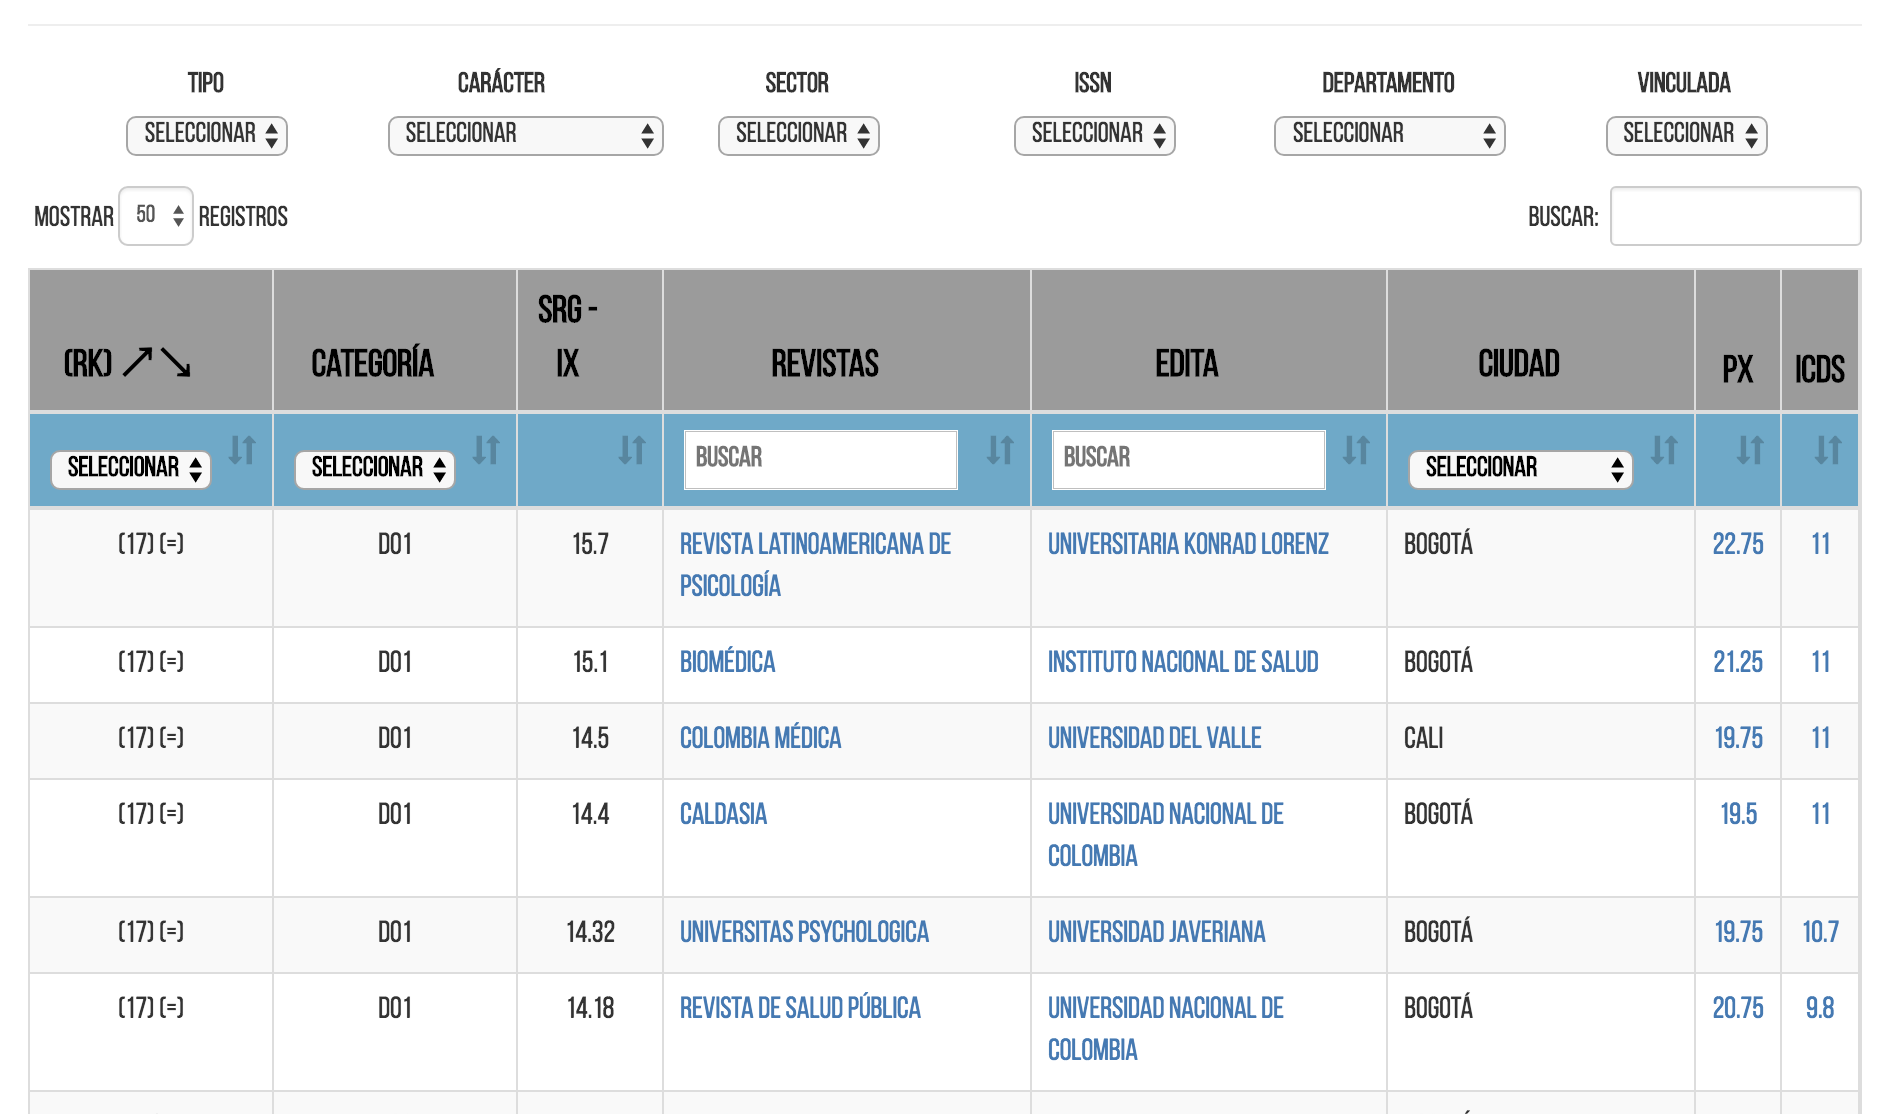Image resolution: width=1890 pixels, height=1114 pixels.
Task: Open Ciudad column Seleccionar filter
Action: (1521, 469)
